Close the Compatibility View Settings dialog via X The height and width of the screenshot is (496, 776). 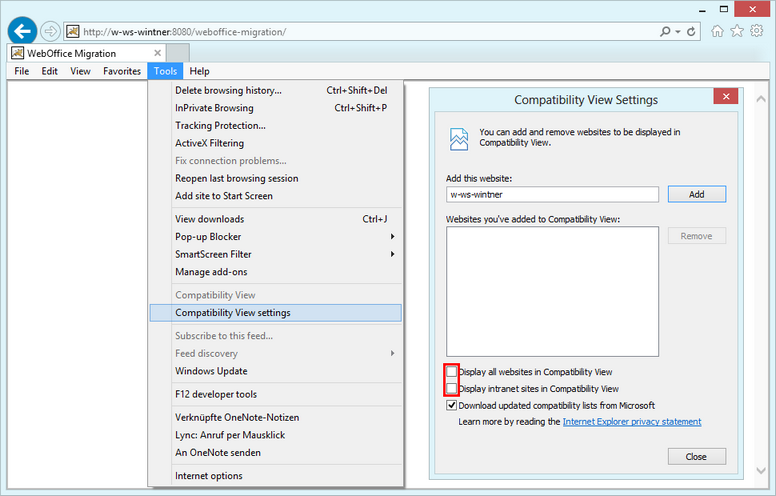pos(726,96)
